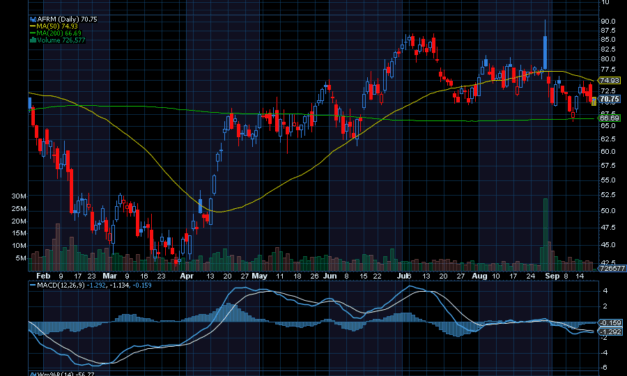Select the MA(50) 74.93 legend entry
The width and height of the screenshot is (627, 376).
[x=57, y=26]
